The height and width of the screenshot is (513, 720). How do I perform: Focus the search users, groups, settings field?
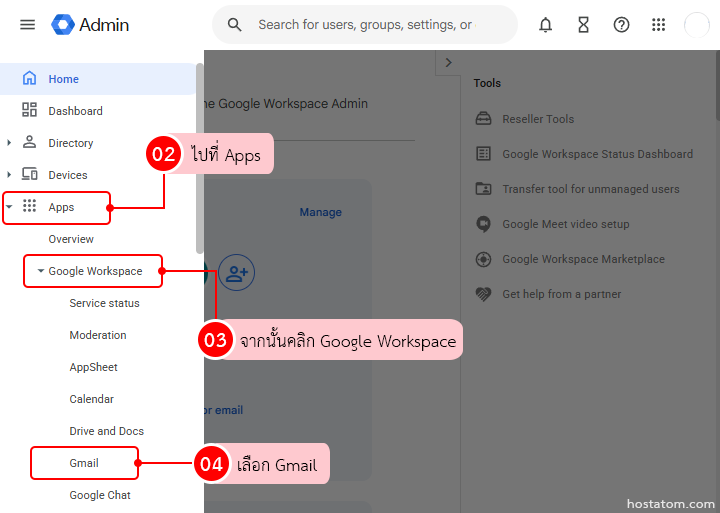(366, 25)
